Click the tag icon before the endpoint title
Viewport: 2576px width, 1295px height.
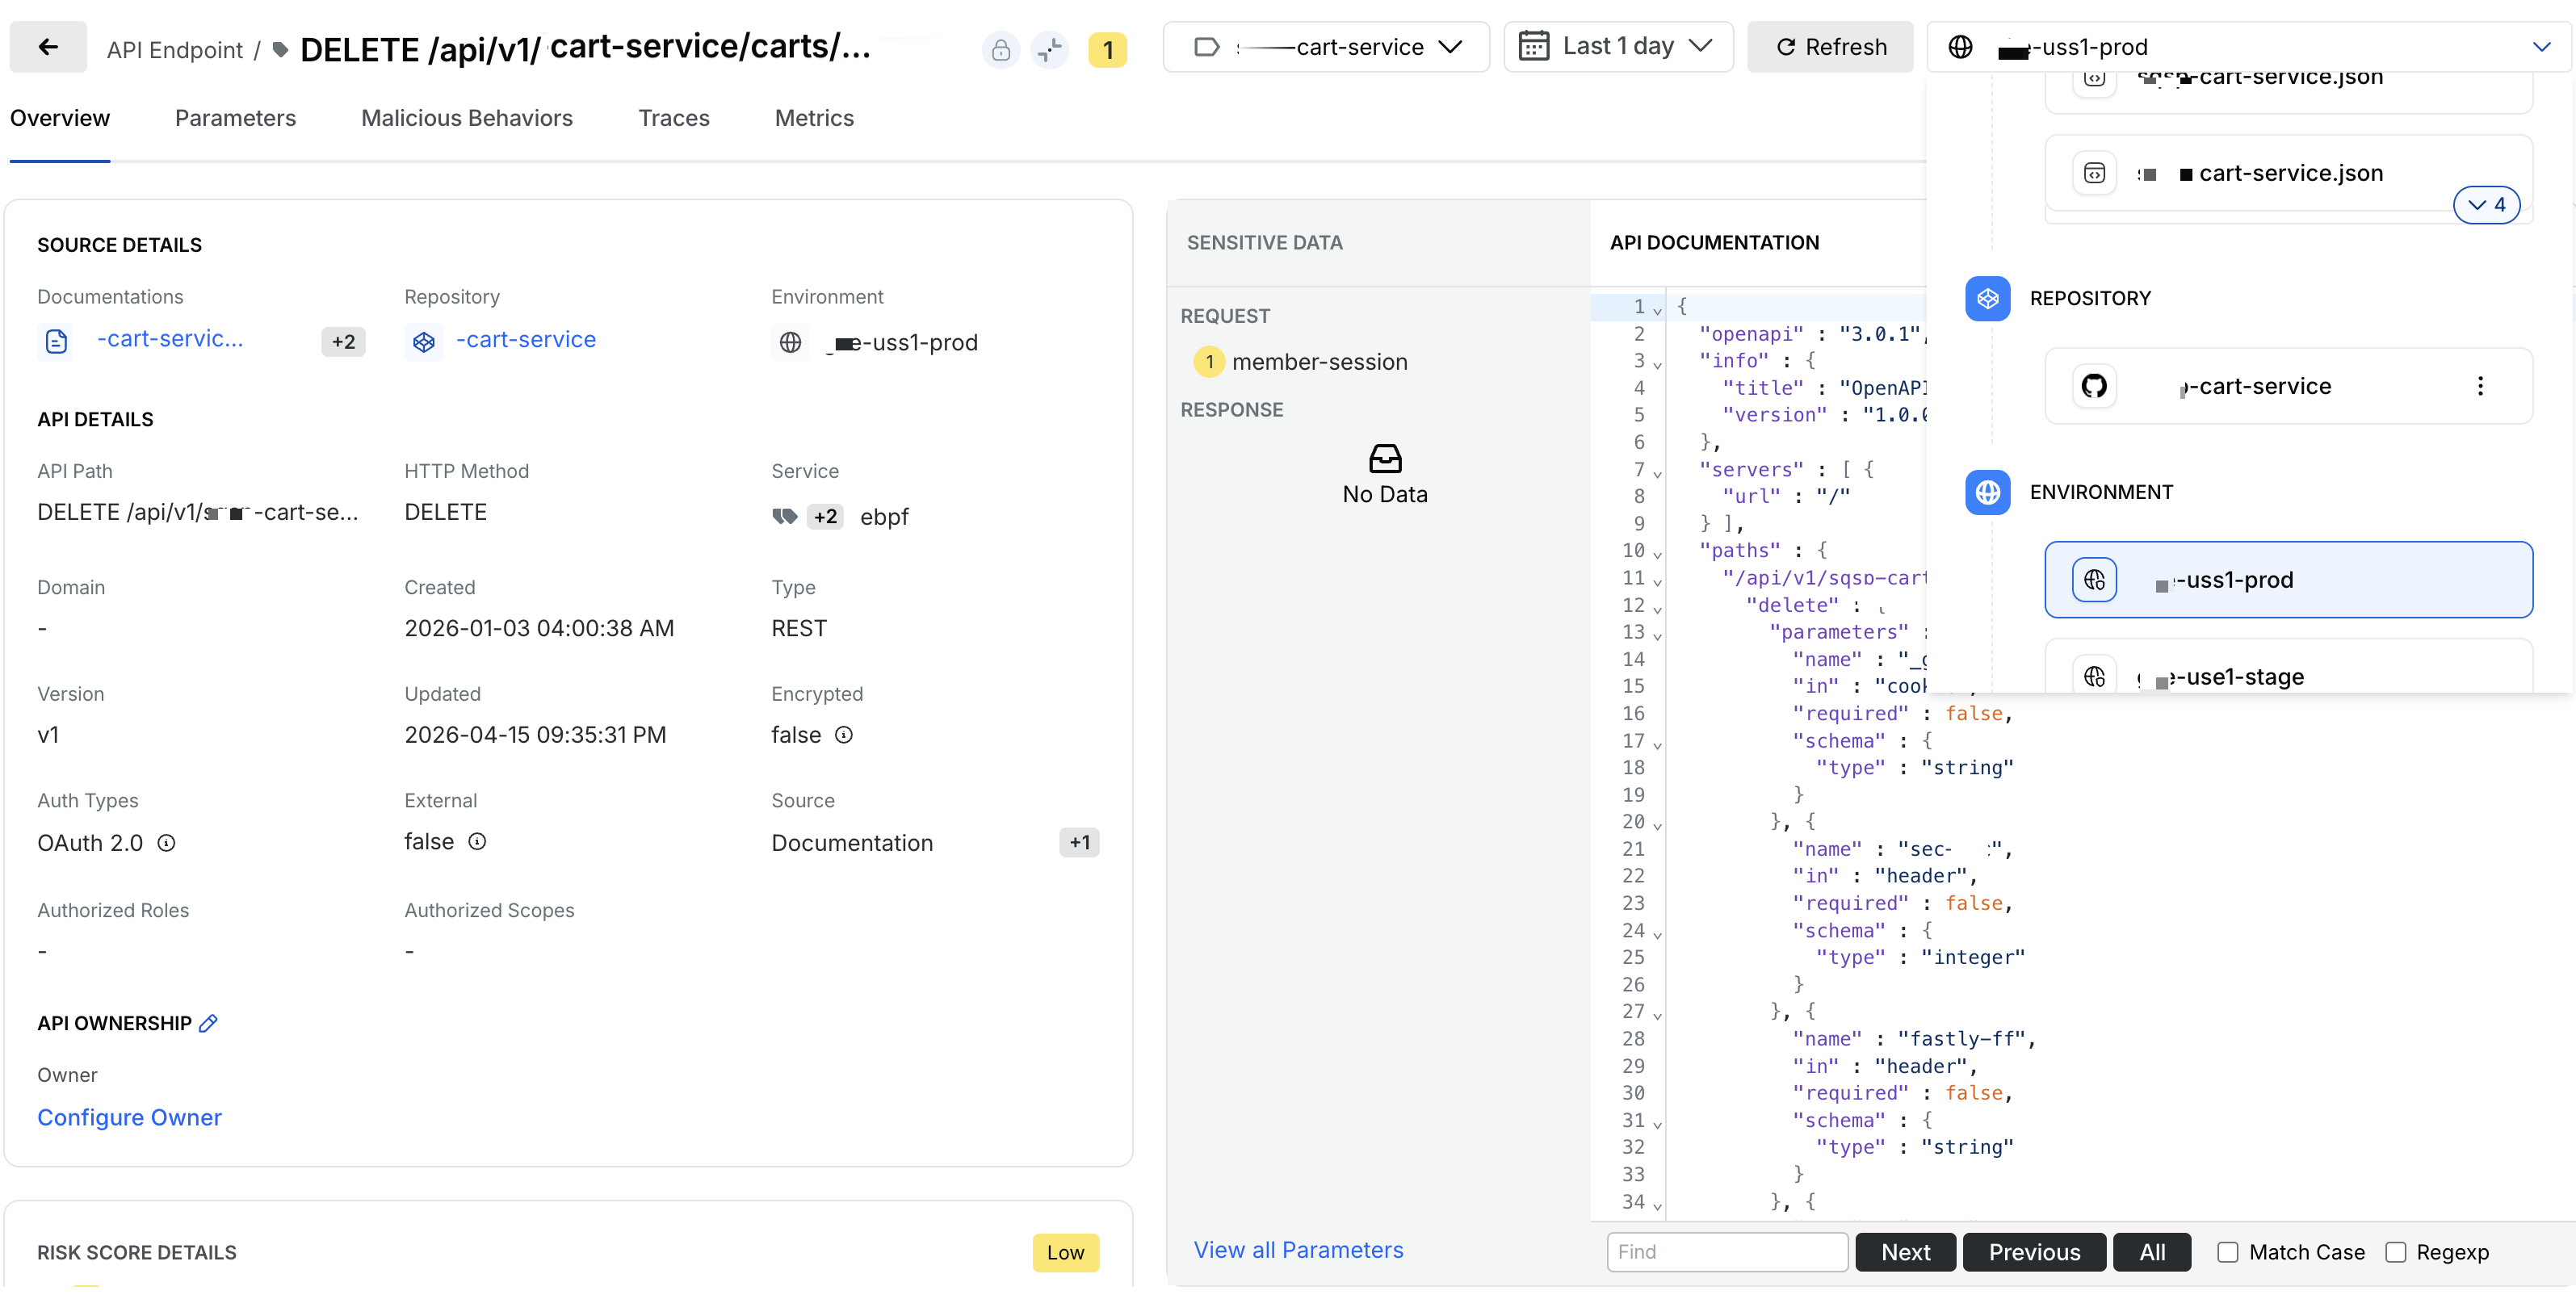[x=281, y=49]
